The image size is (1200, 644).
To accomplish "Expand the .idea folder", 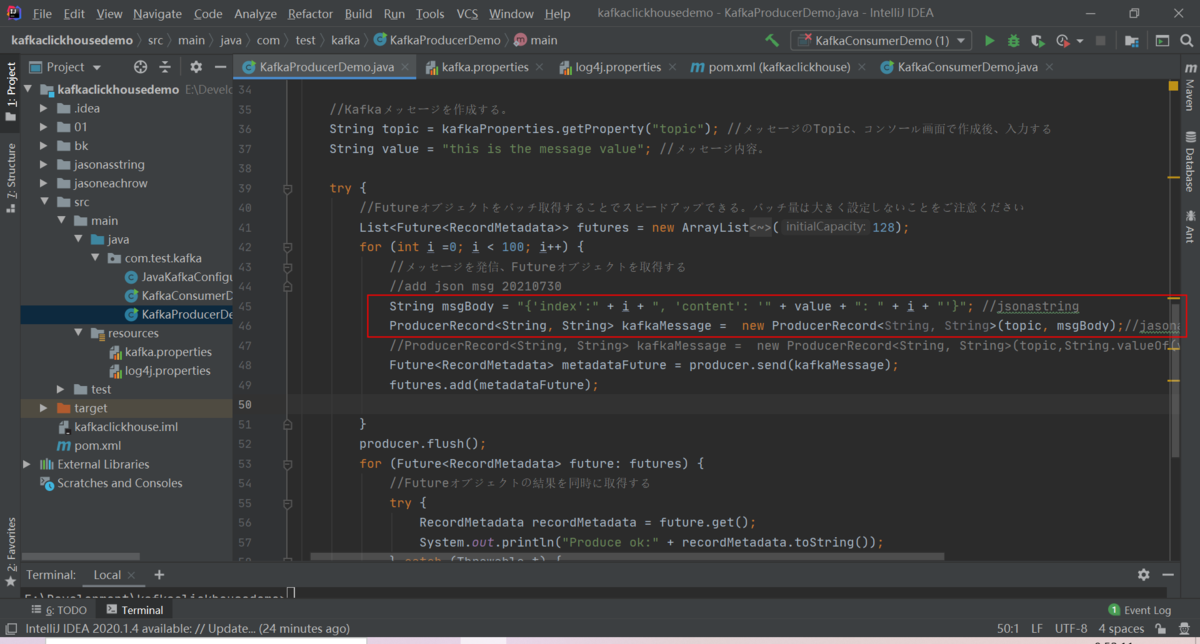I will (43, 108).
